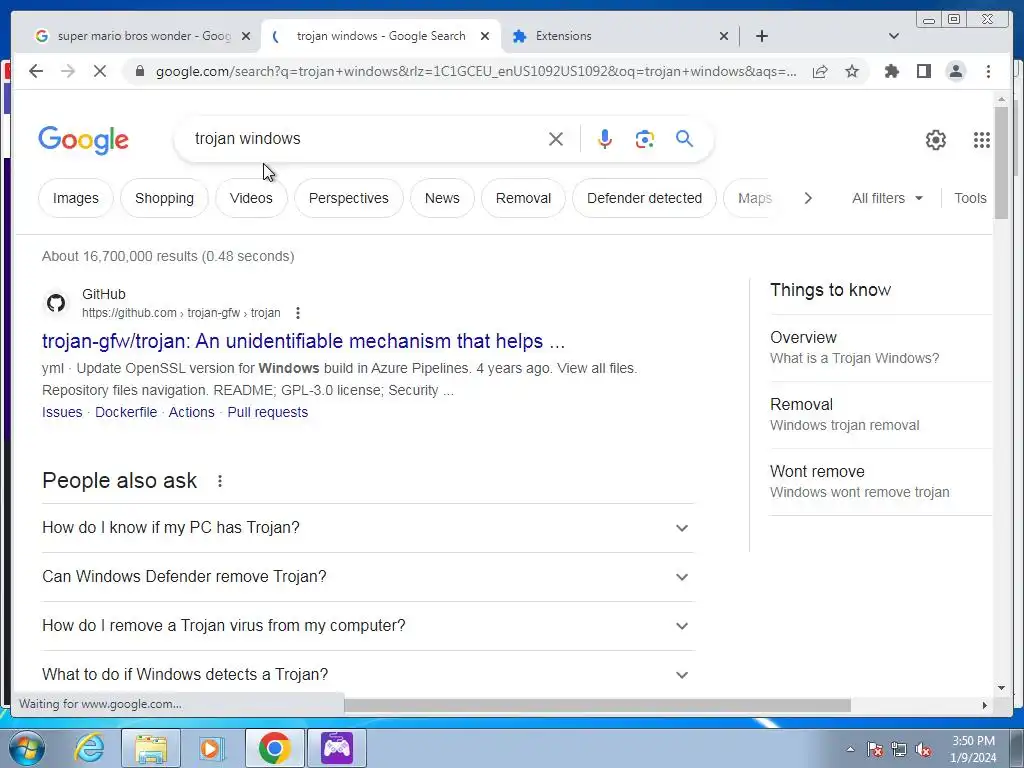Launch Internet Explorer from taskbar
1024x768 pixels.
pos(89,748)
